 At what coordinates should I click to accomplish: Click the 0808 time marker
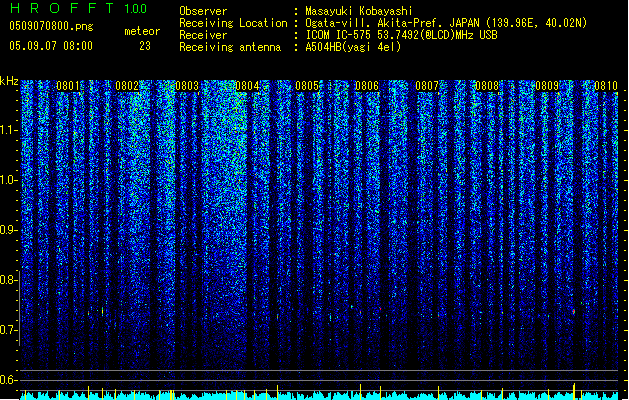[x=487, y=86]
